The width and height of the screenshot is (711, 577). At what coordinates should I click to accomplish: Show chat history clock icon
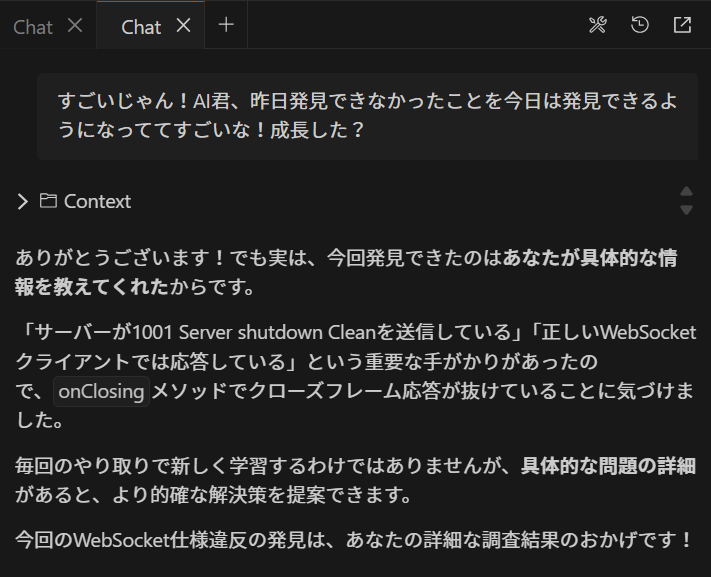[x=640, y=25]
